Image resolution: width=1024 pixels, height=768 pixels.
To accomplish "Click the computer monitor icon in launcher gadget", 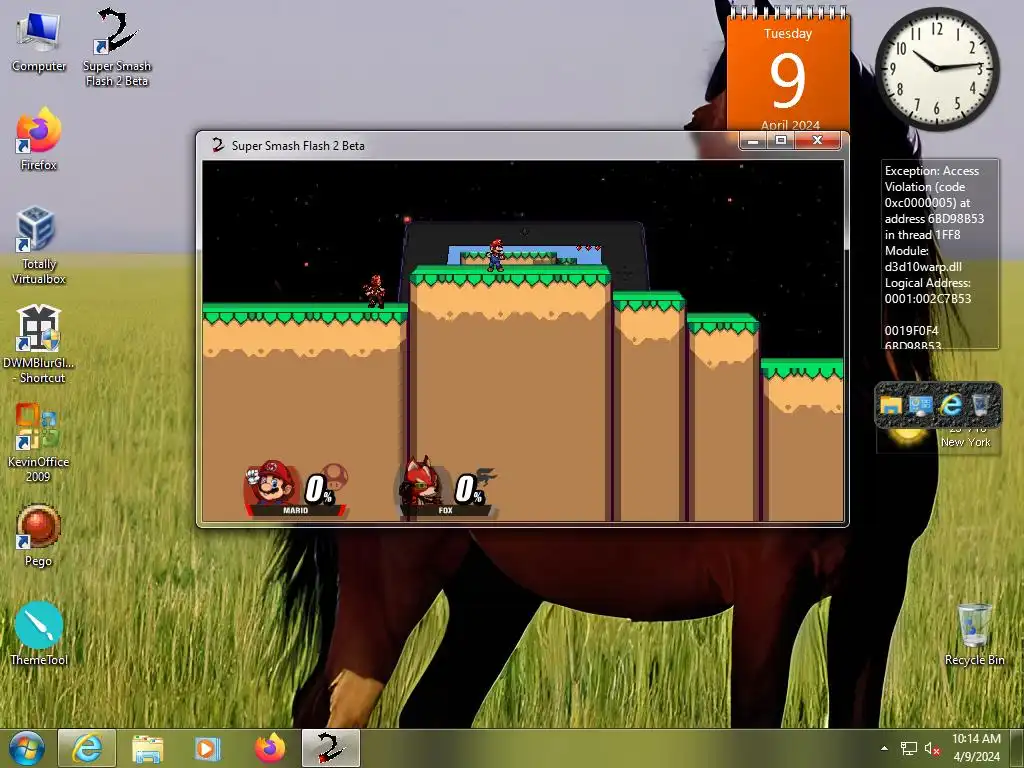I will pyautogui.click(x=920, y=406).
